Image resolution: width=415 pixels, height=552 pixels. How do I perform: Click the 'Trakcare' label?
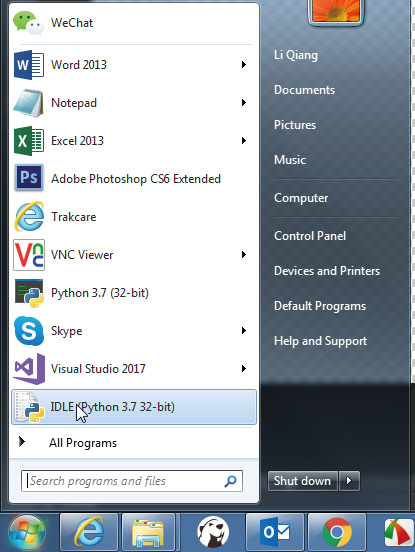tap(74, 217)
